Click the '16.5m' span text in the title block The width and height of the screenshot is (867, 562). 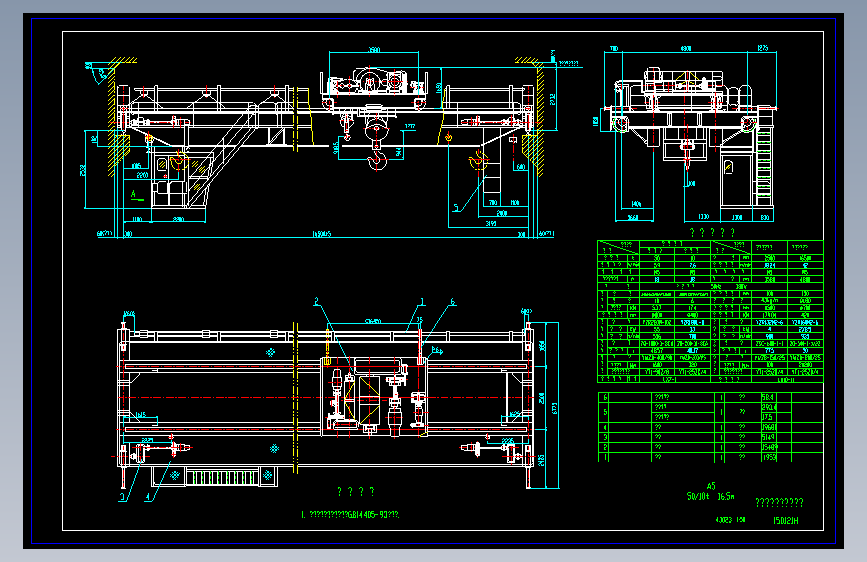[x=726, y=496]
